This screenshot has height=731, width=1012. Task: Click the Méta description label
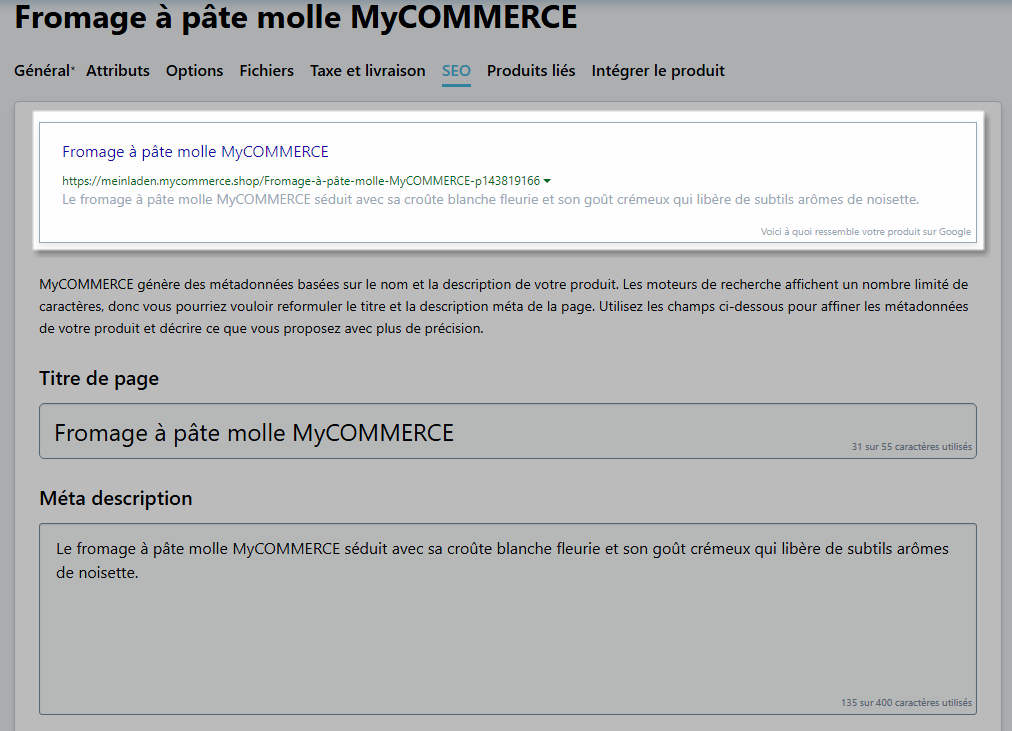(x=116, y=498)
